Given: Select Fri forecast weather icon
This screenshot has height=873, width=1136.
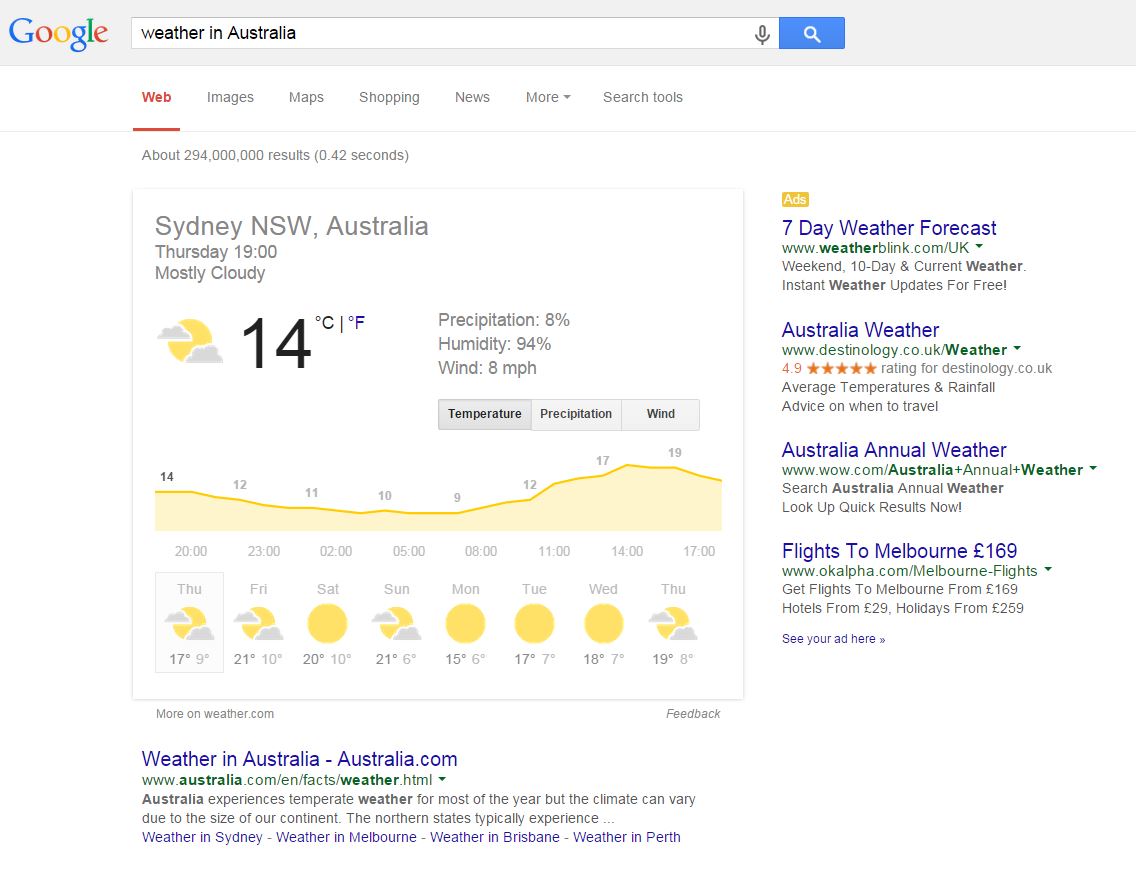Looking at the screenshot, I should coord(258,624).
